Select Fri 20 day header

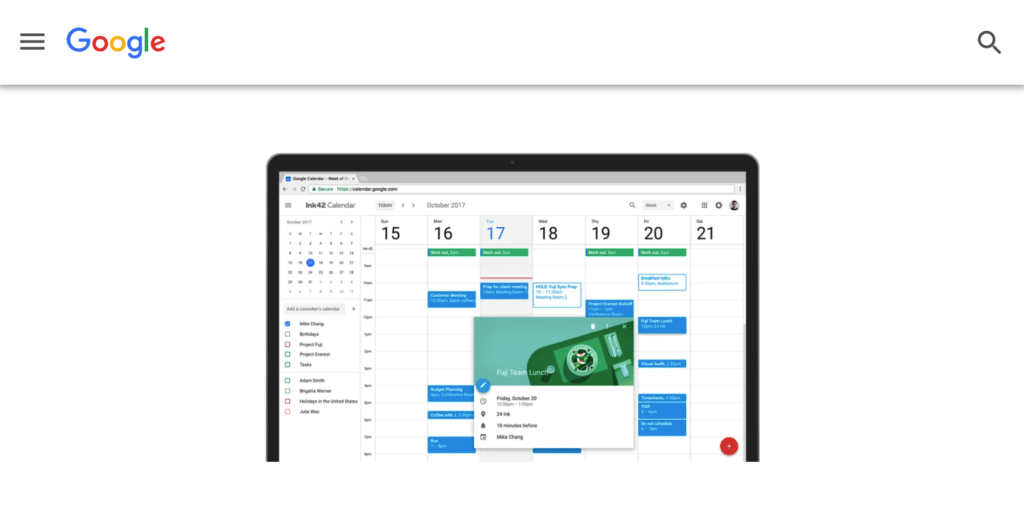[653, 231]
